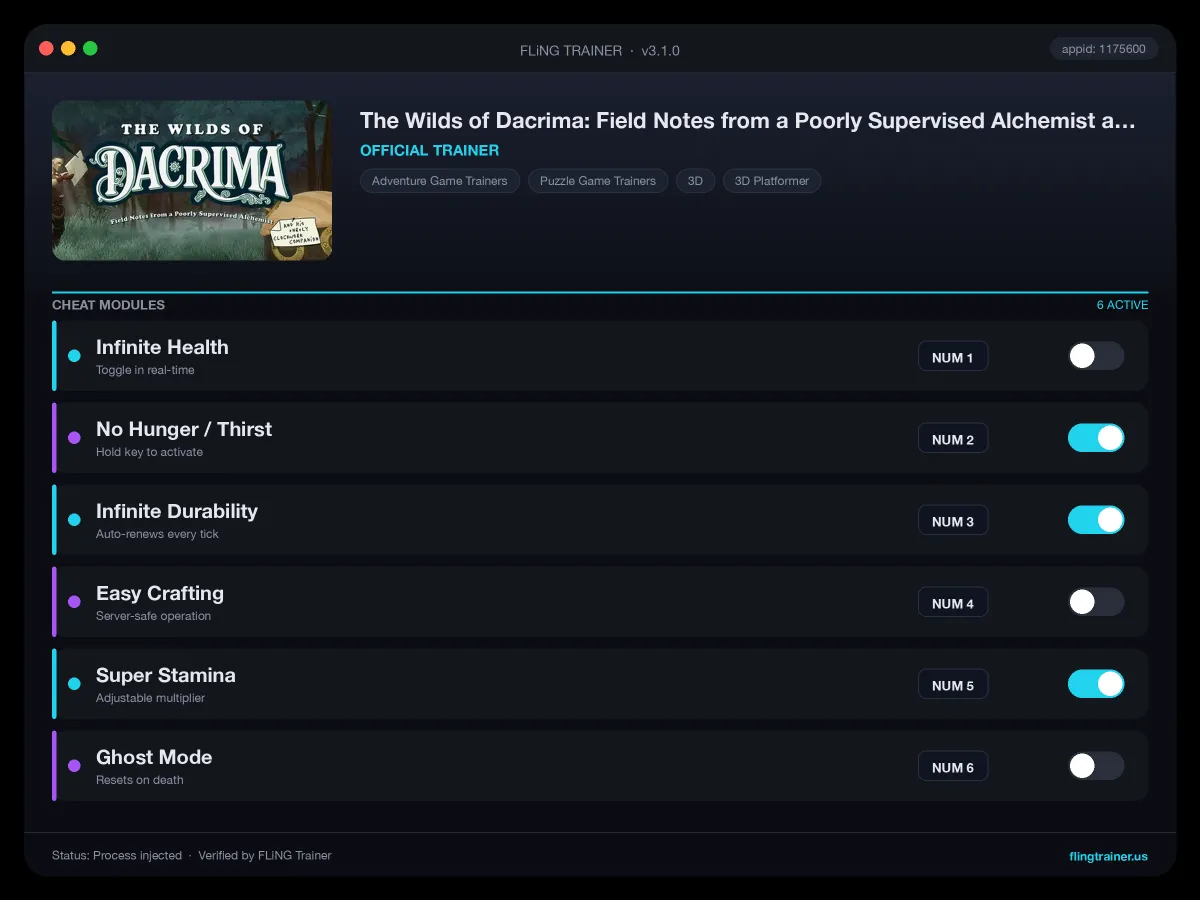Click the purple dot beside Ghost Mode
The height and width of the screenshot is (900, 1200).
tap(74, 766)
